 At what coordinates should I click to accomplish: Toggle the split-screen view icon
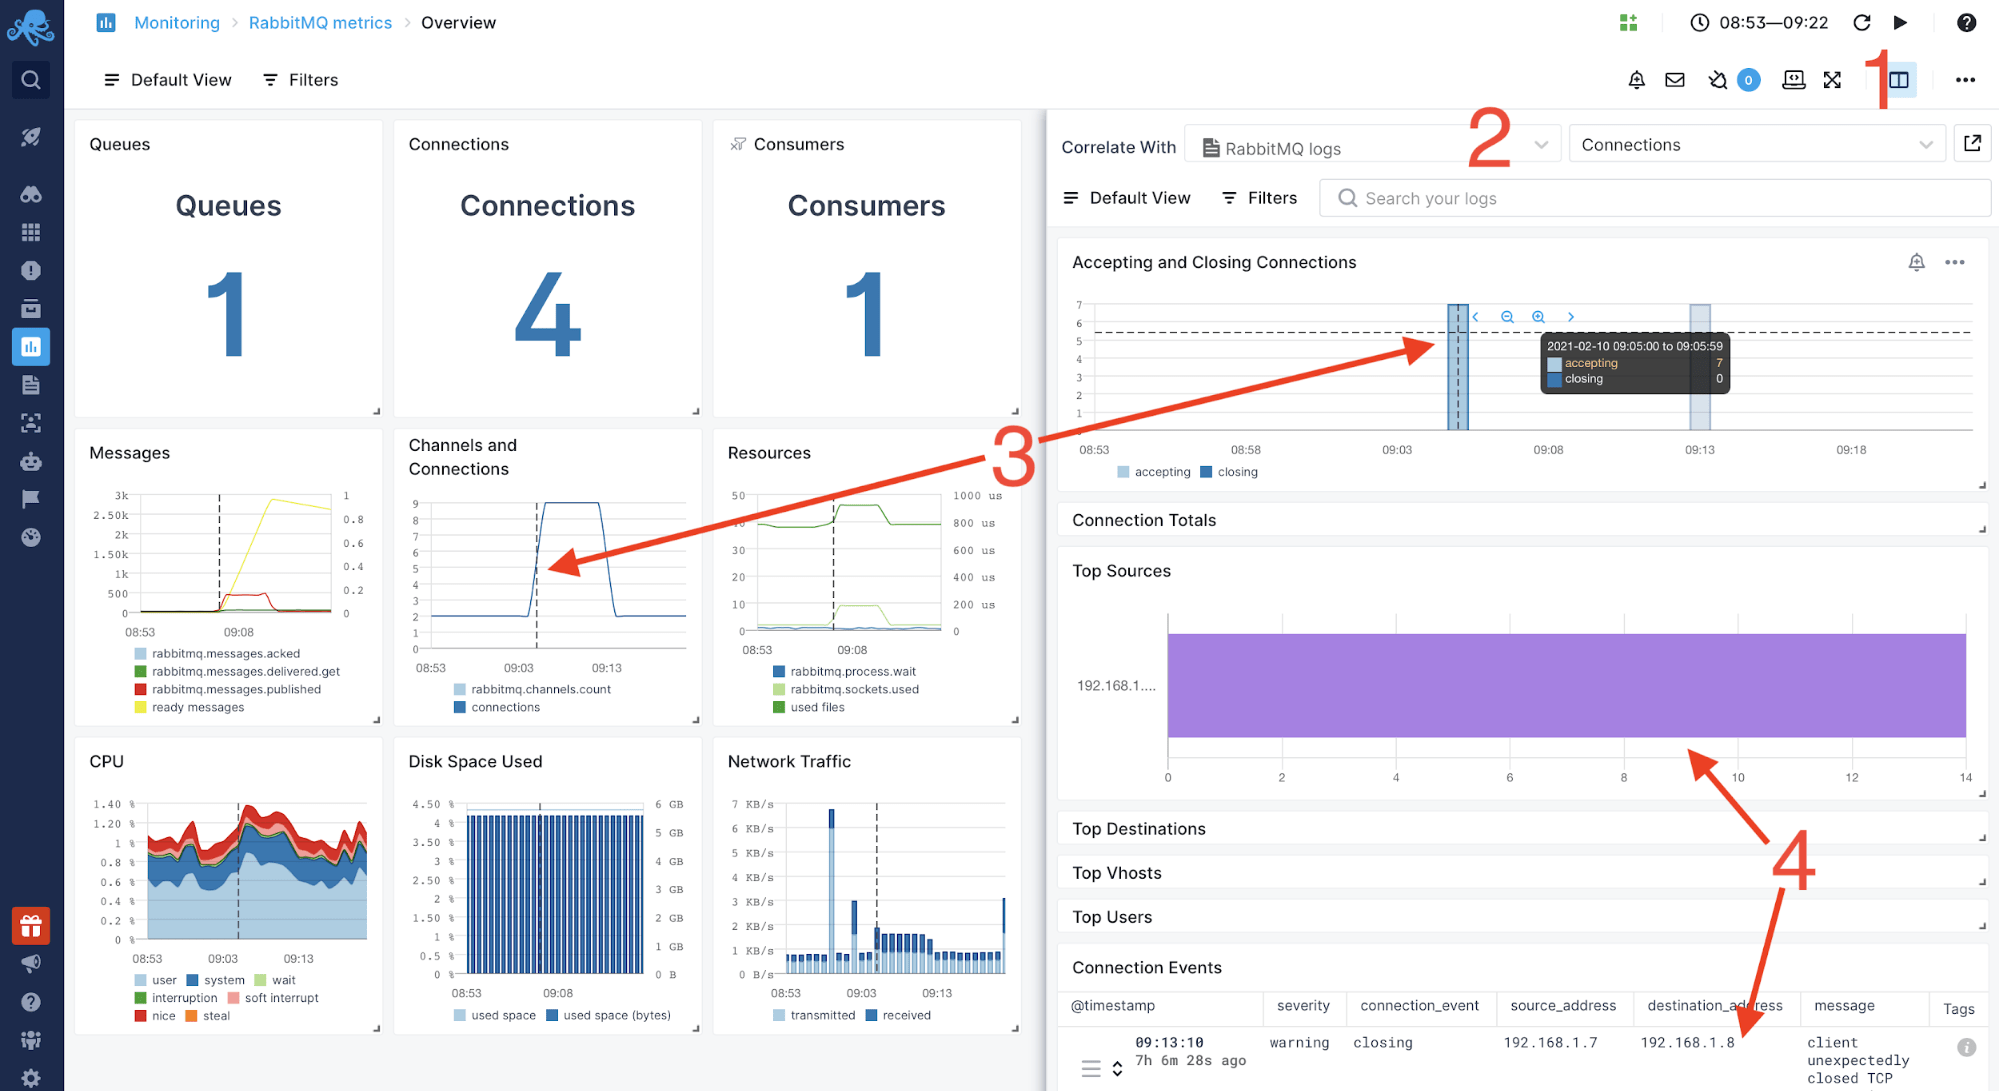1899,80
